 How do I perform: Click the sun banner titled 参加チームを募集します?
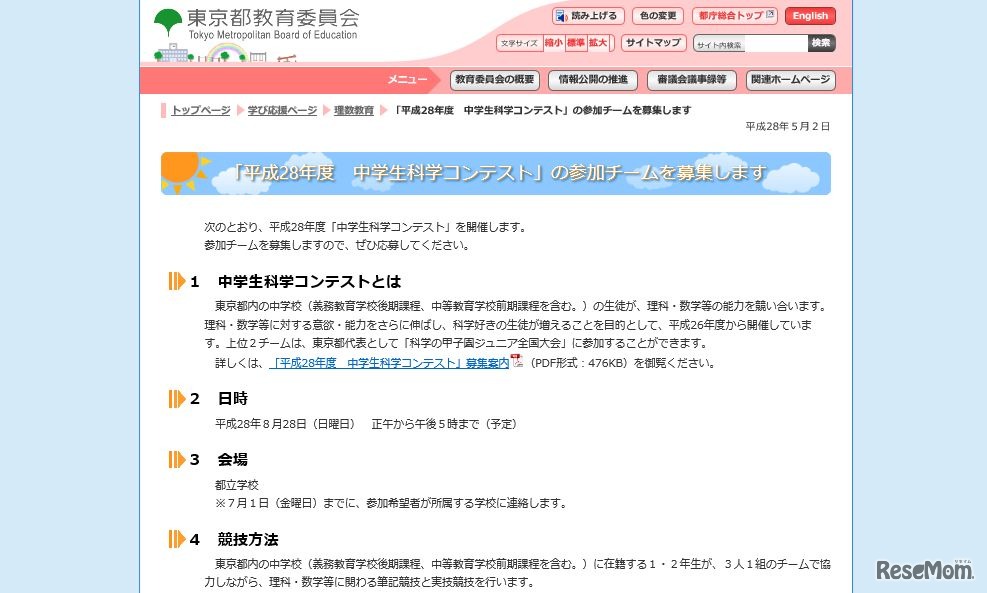(x=495, y=173)
